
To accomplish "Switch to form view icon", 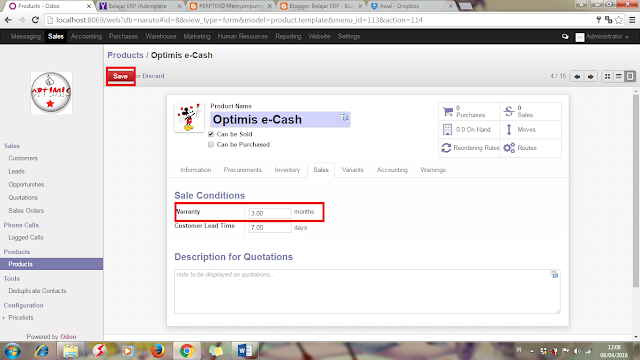I will (630, 76).
